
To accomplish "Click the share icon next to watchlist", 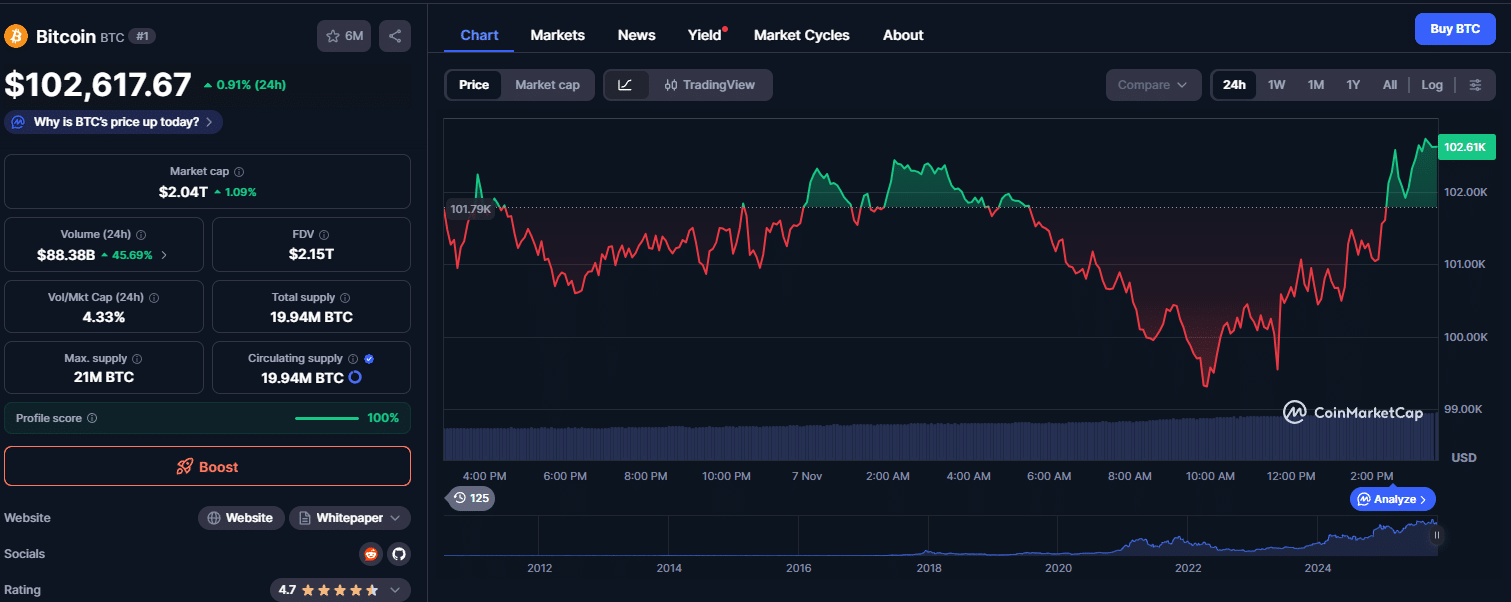I will tap(395, 36).
